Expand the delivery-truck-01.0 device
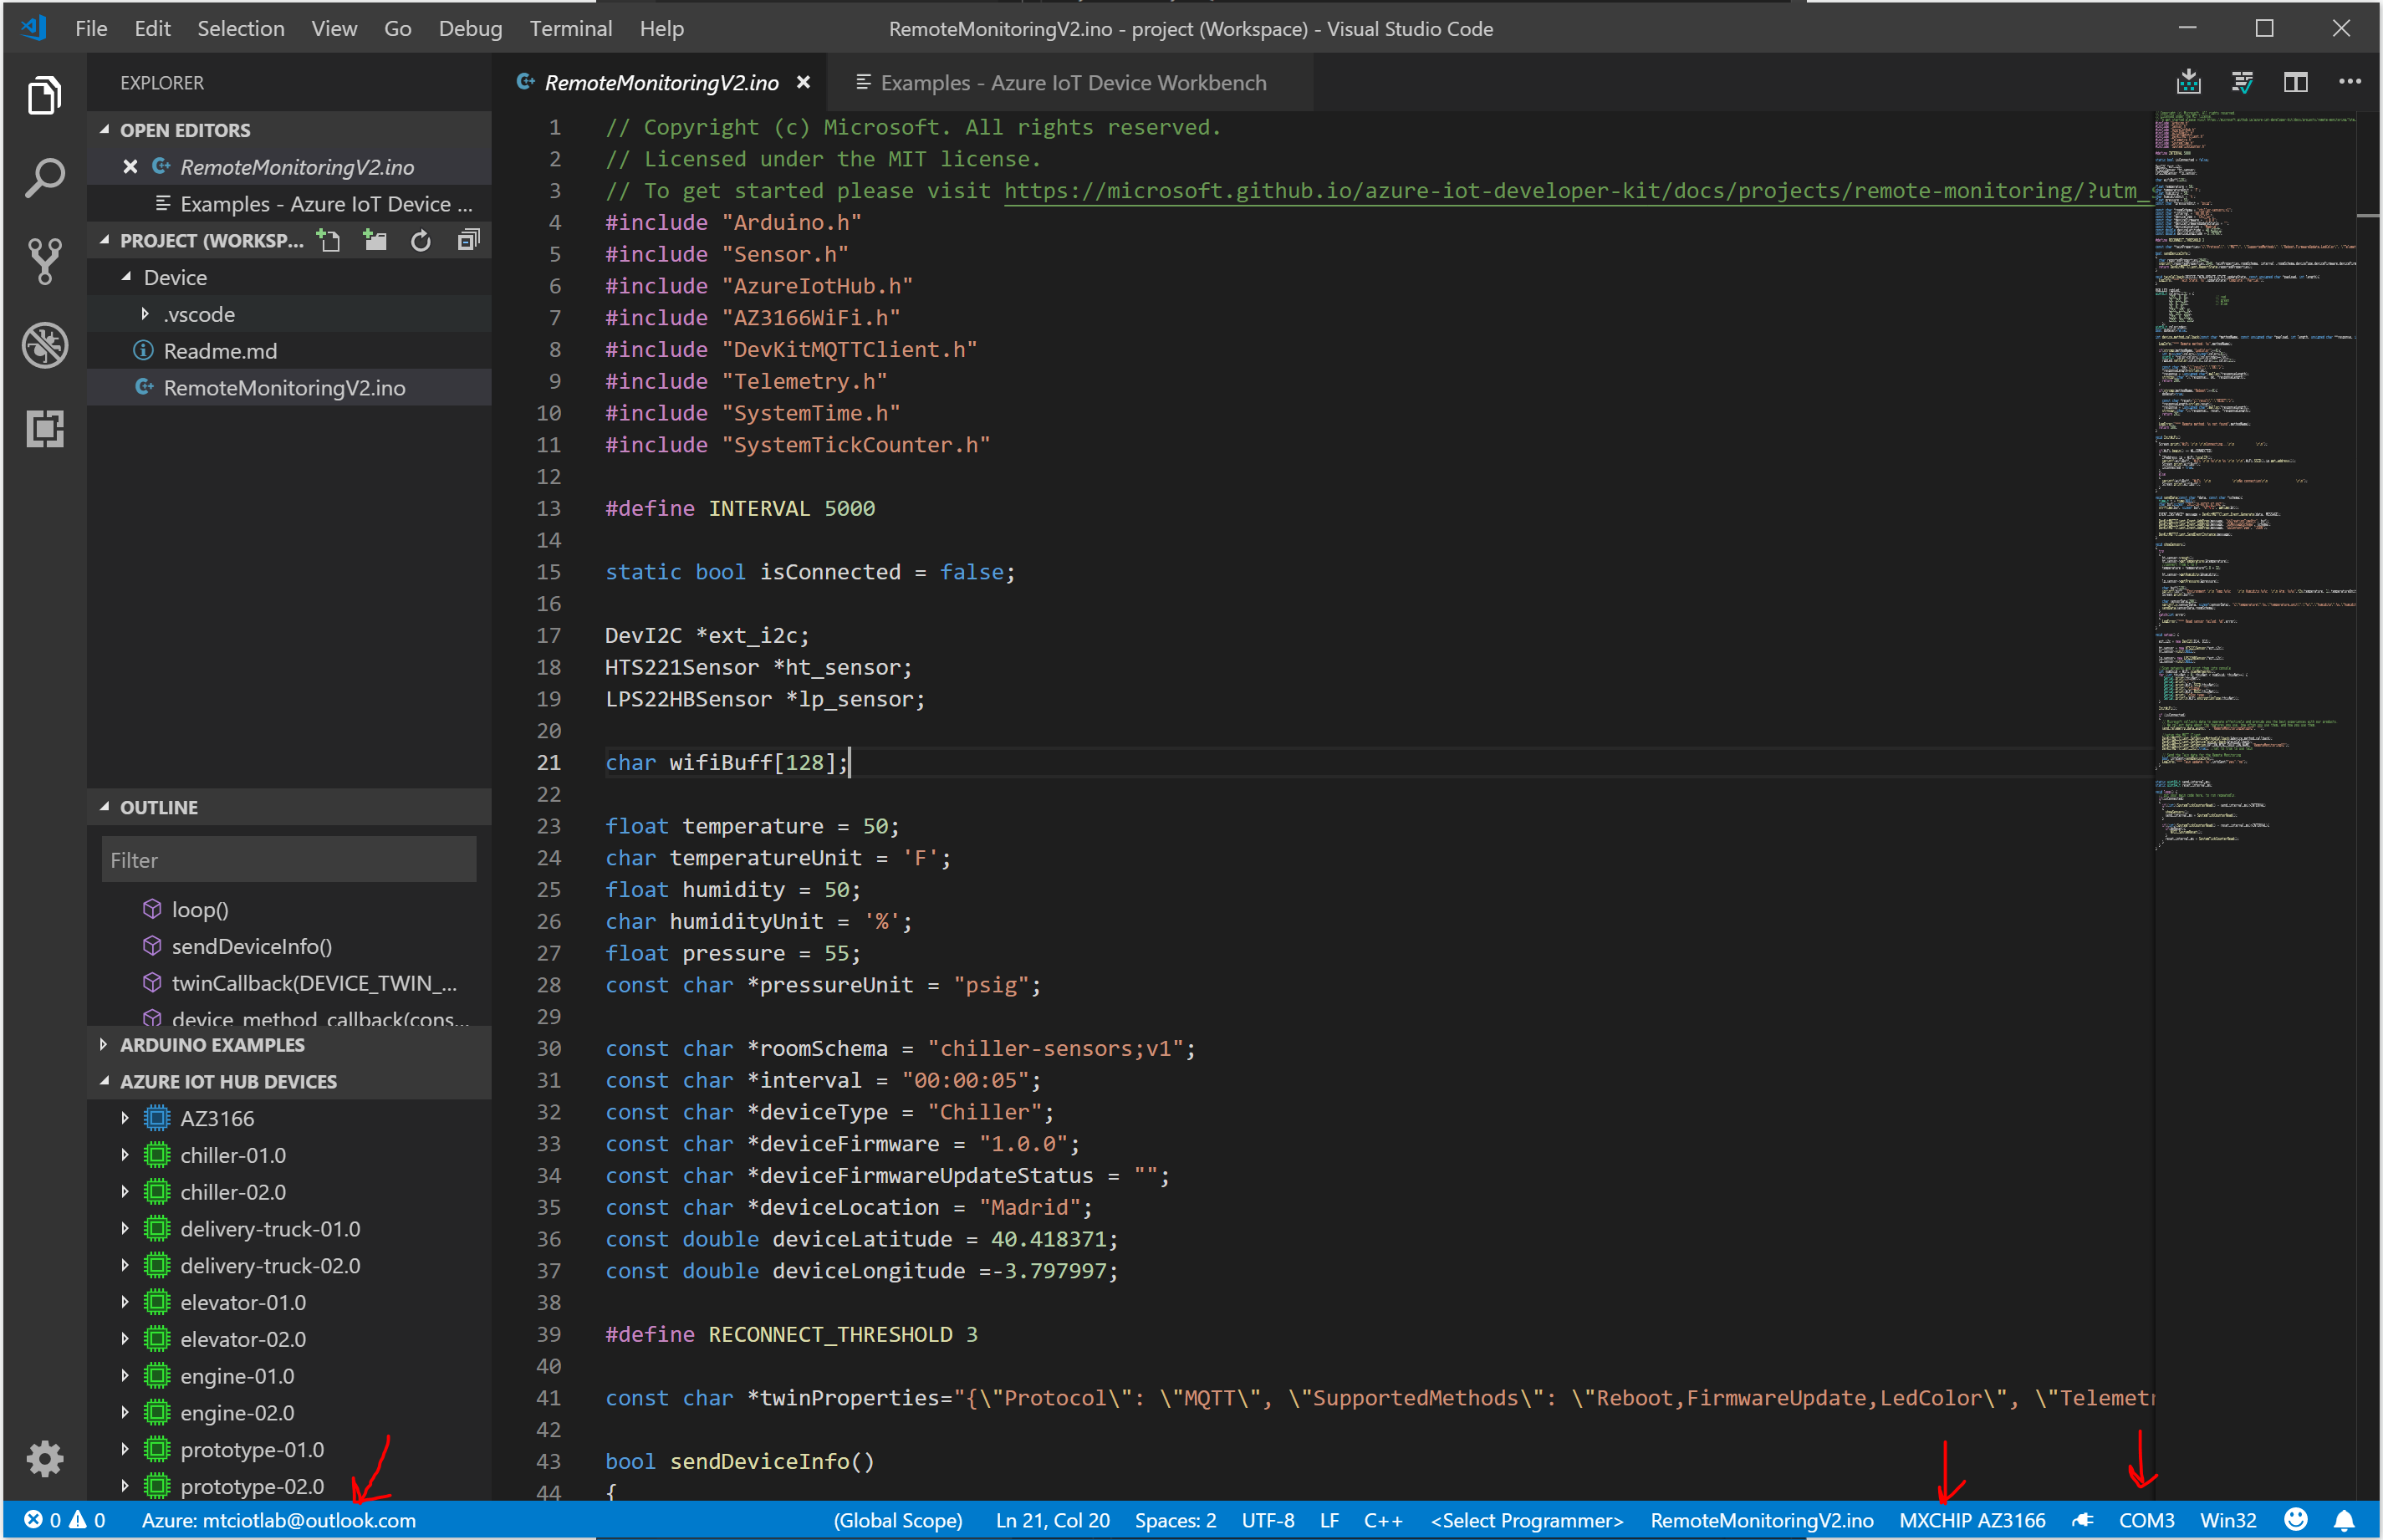 125,1228
